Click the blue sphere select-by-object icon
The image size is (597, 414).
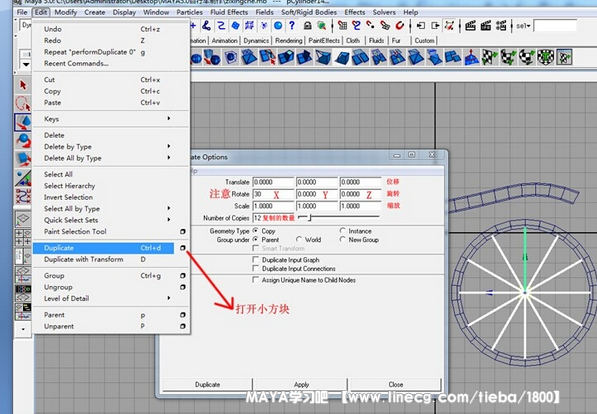tap(278, 26)
